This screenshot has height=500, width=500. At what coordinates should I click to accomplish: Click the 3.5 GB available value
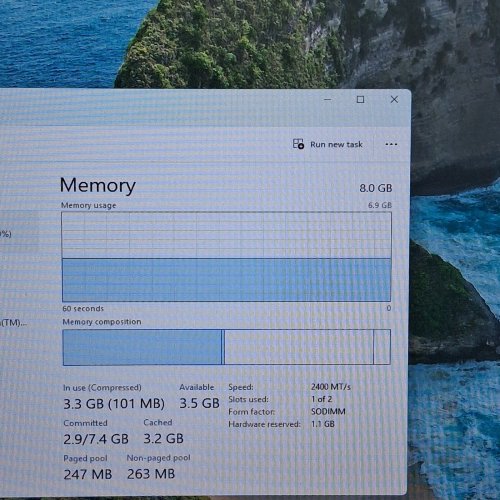[x=199, y=404]
